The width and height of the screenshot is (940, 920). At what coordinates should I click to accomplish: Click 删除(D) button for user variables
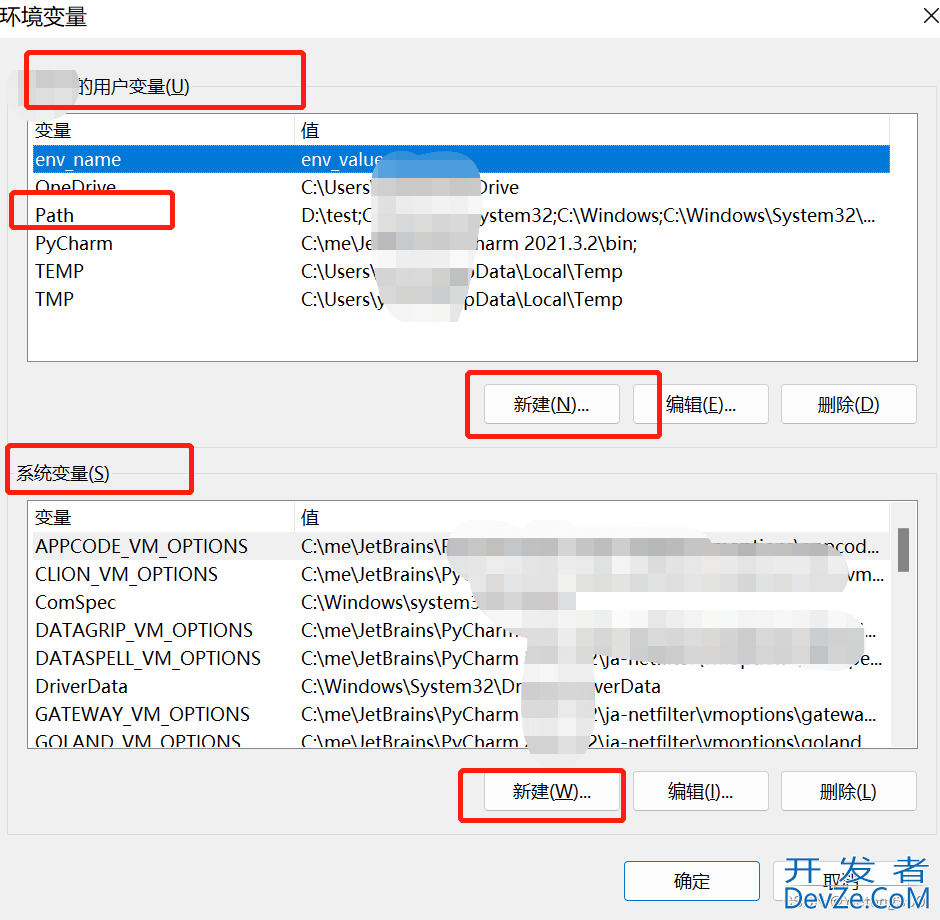click(x=848, y=405)
